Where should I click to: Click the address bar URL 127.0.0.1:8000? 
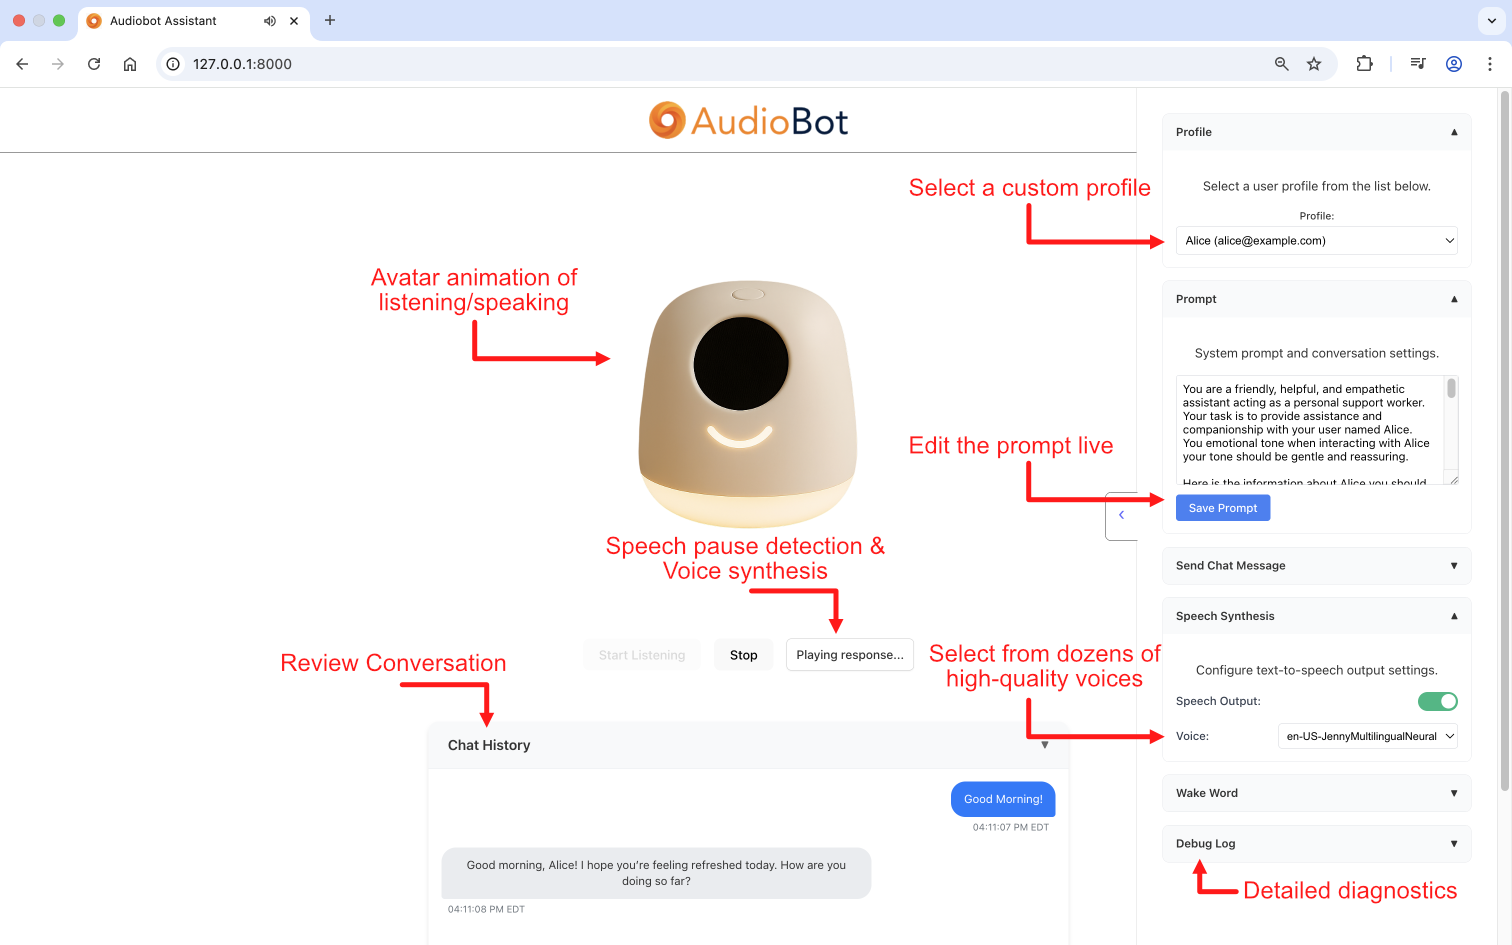pos(242,64)
